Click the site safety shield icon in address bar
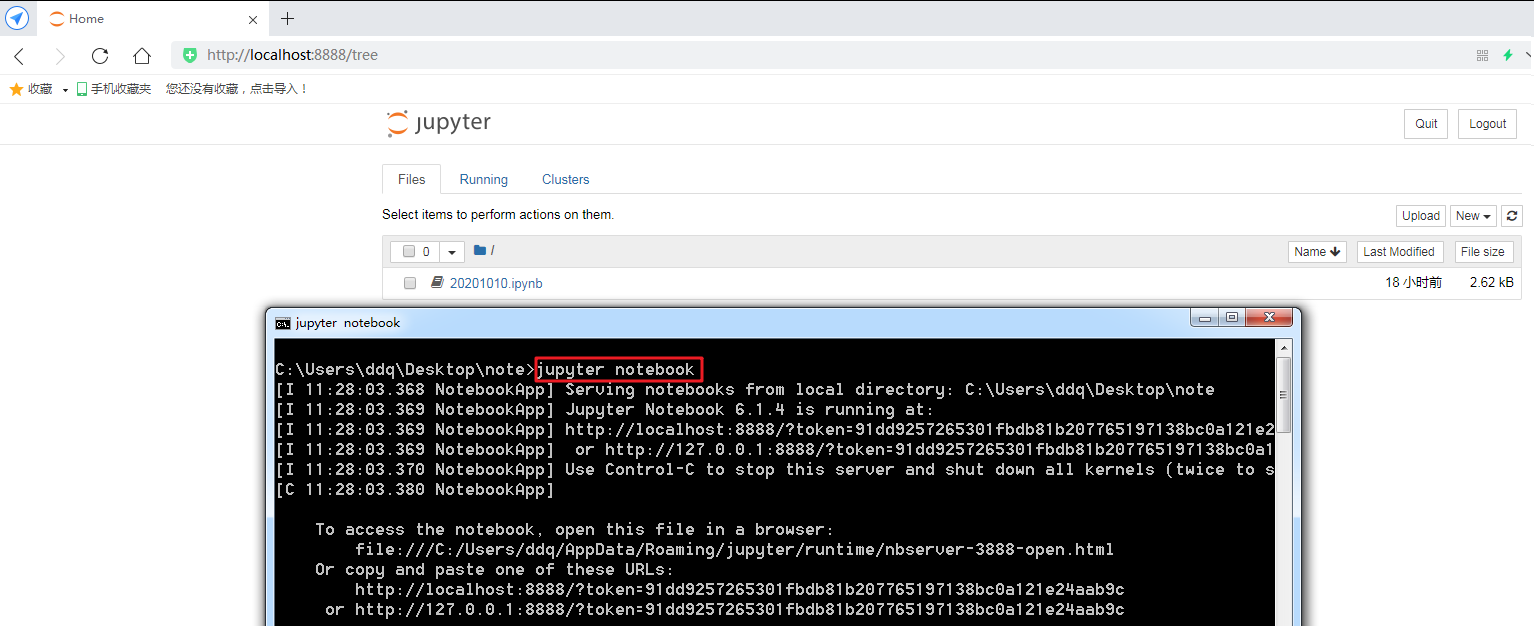This screenshot has width=1534, height=626. click(189, 55)
